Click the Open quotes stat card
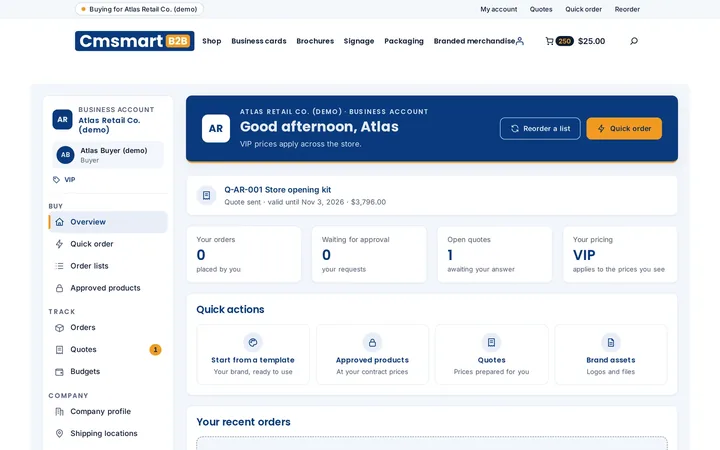This screenshot has height=450, width=720. [495, 254]
